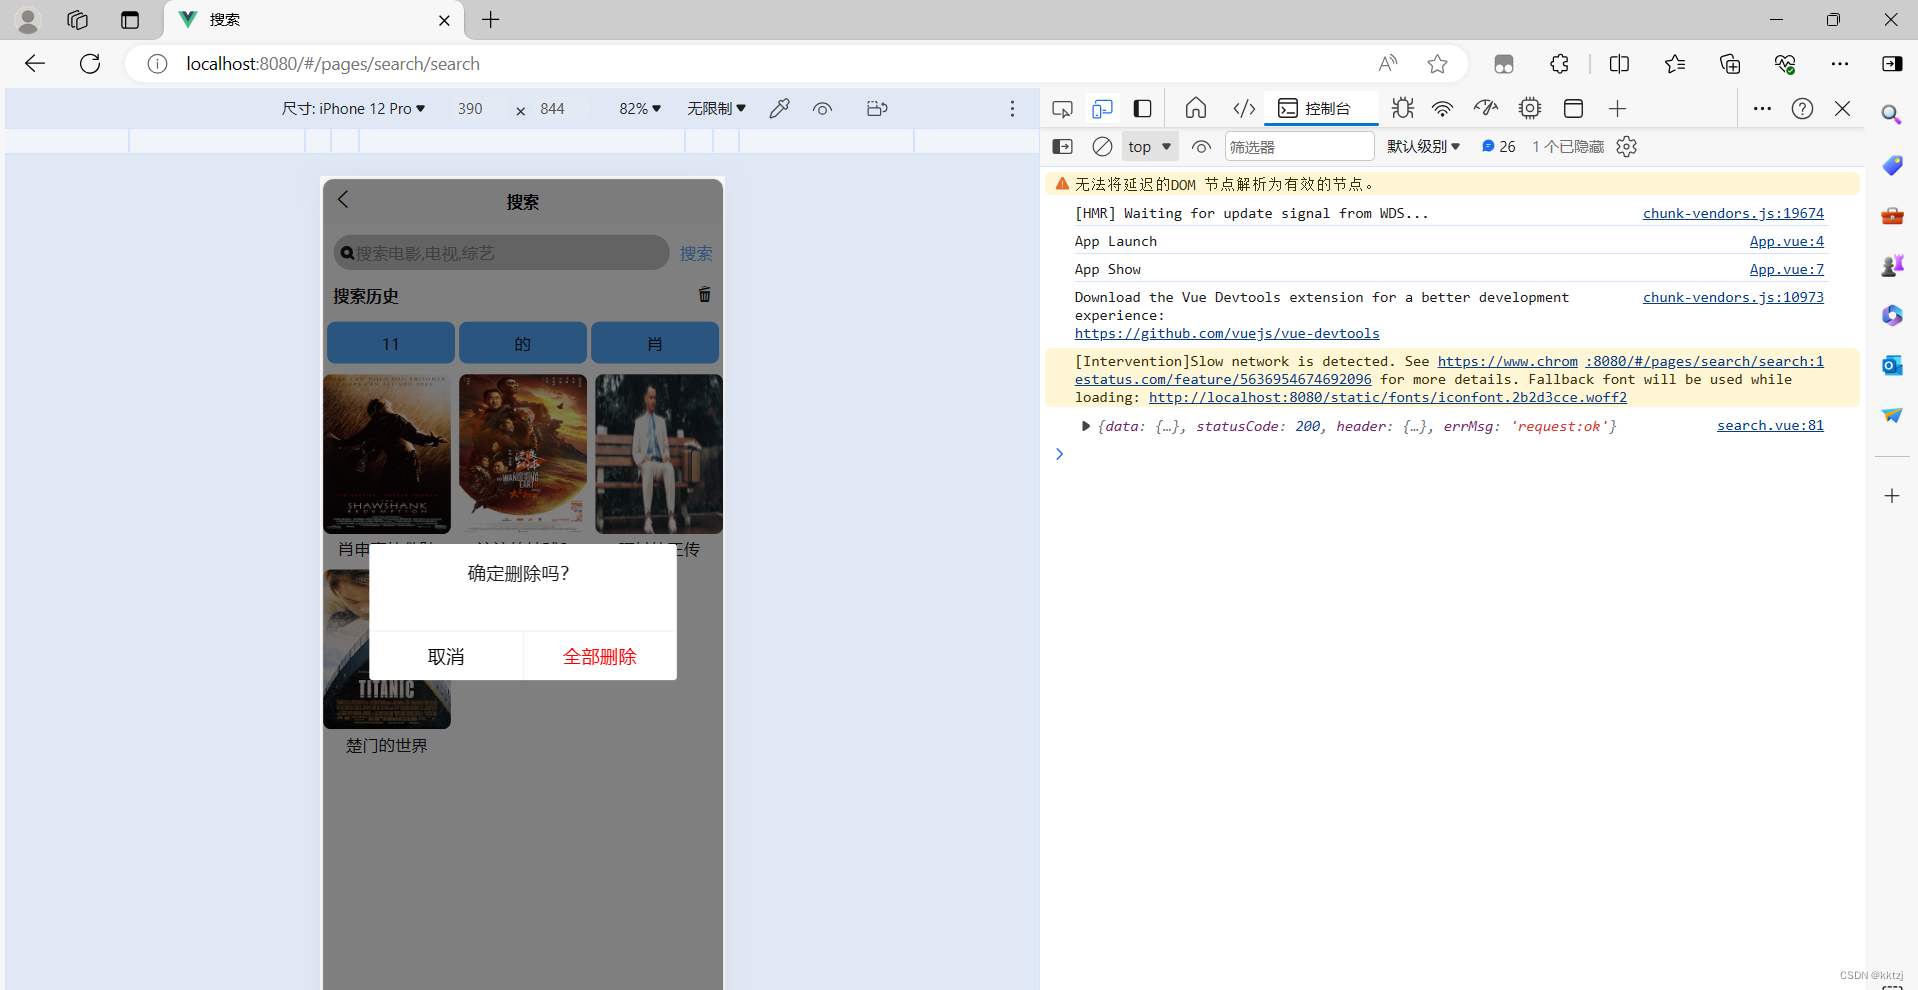Open the Outlook sidebar icon

pyautogui.click(x=1891, y=365)
